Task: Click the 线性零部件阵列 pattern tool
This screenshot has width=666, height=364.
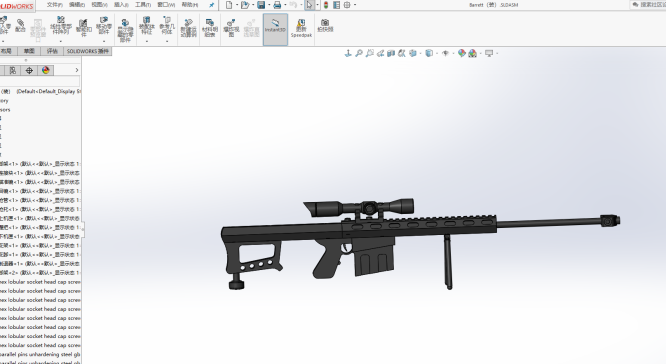Action: [x=61, y=26]
